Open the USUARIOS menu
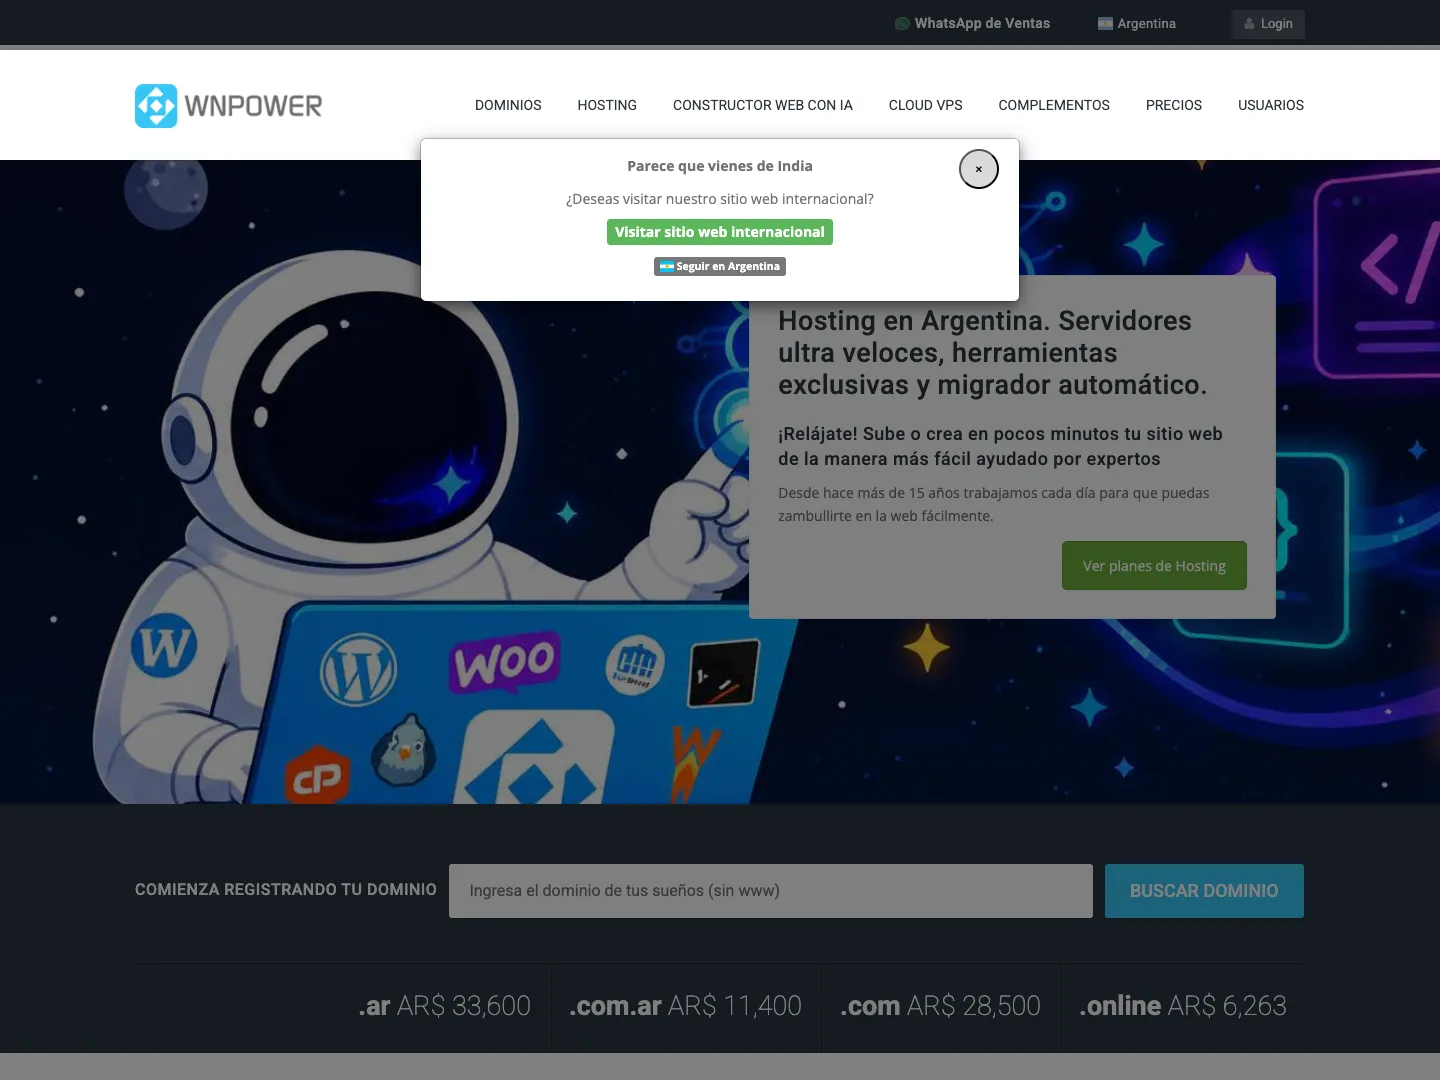 [x=1271, y=105]
